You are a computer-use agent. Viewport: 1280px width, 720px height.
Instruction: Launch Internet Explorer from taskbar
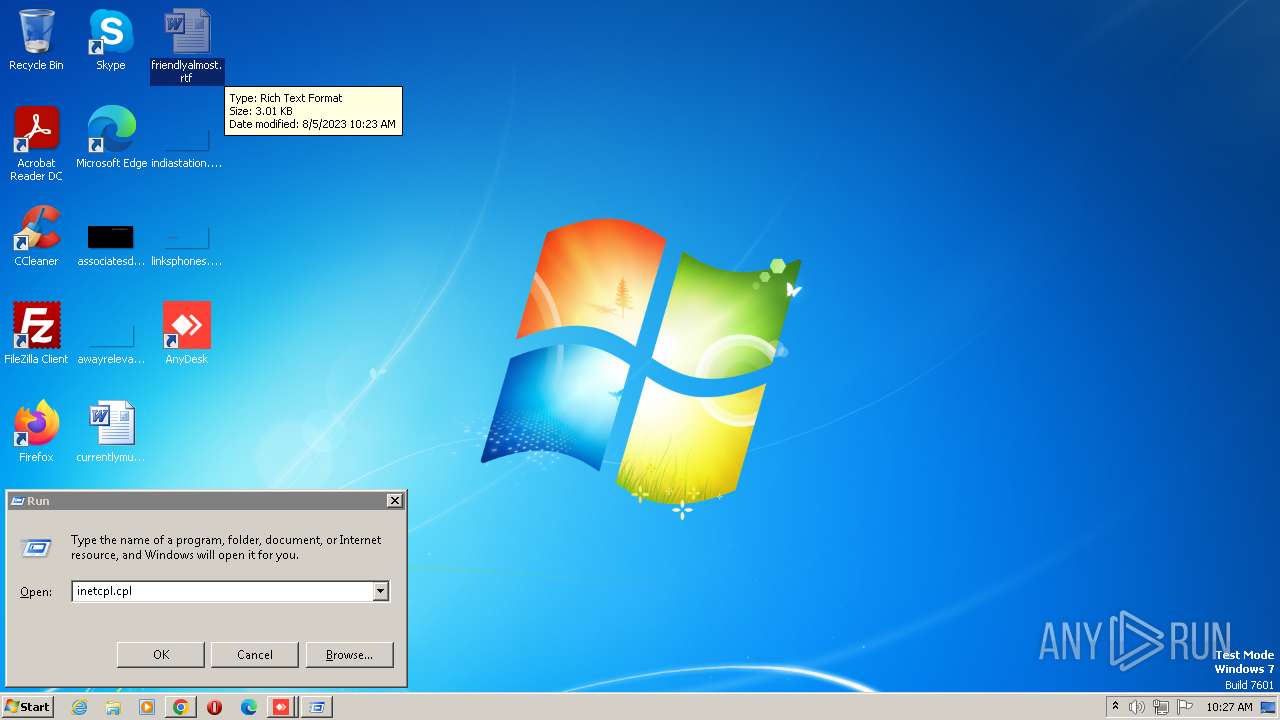coord(80,707)
